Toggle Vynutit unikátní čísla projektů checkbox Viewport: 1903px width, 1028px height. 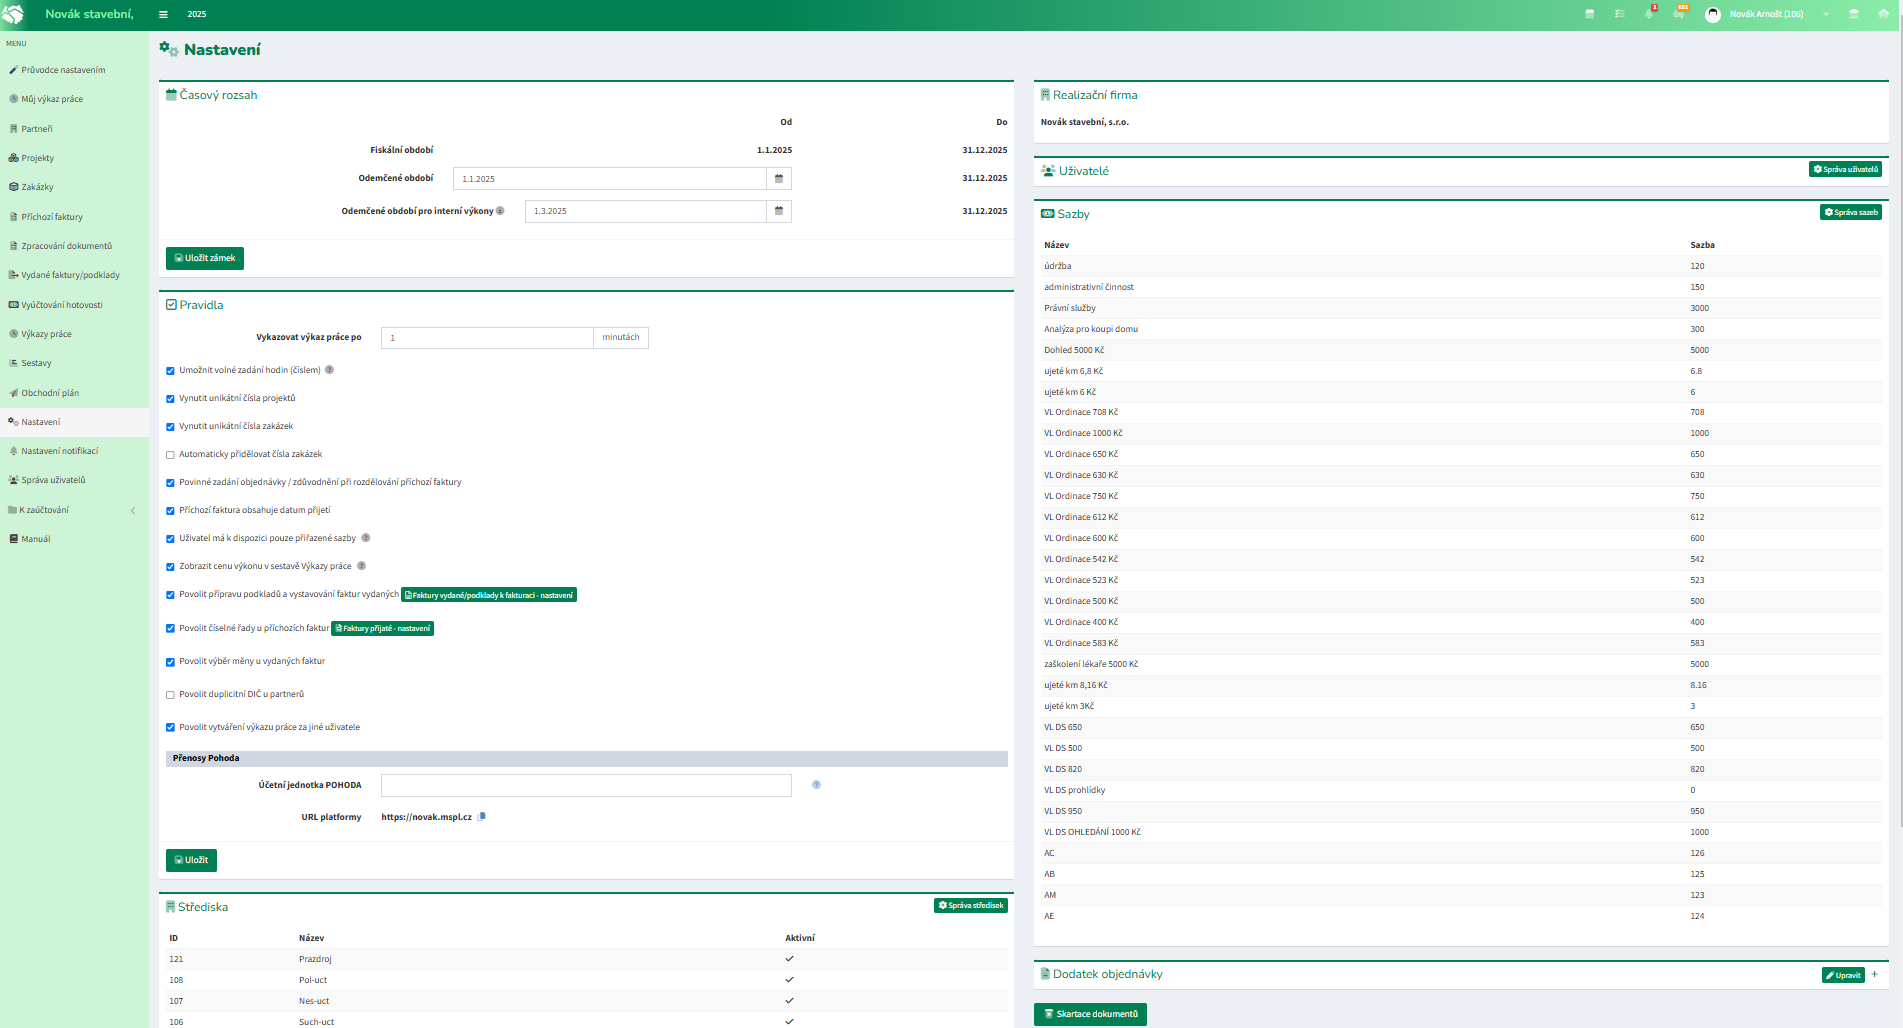(170, 399)
